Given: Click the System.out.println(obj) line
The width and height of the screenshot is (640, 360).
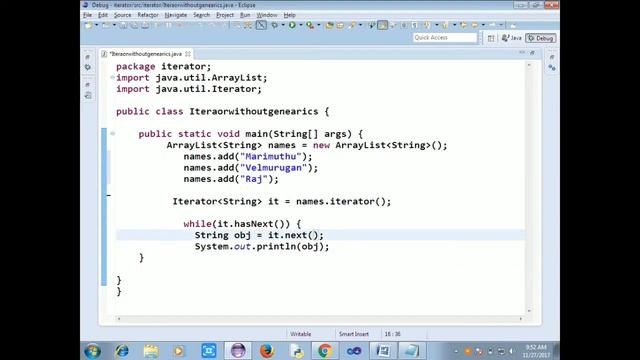Looking at the screenshot, I should 262,247.
